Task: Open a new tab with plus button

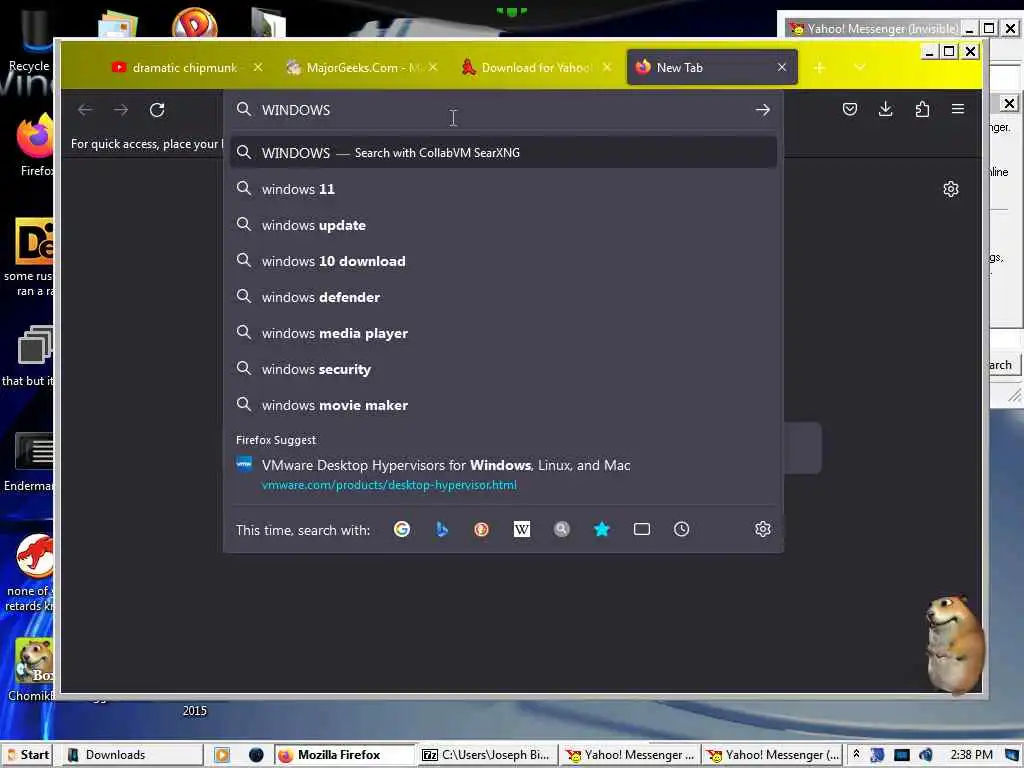Action: coord(819,67)
